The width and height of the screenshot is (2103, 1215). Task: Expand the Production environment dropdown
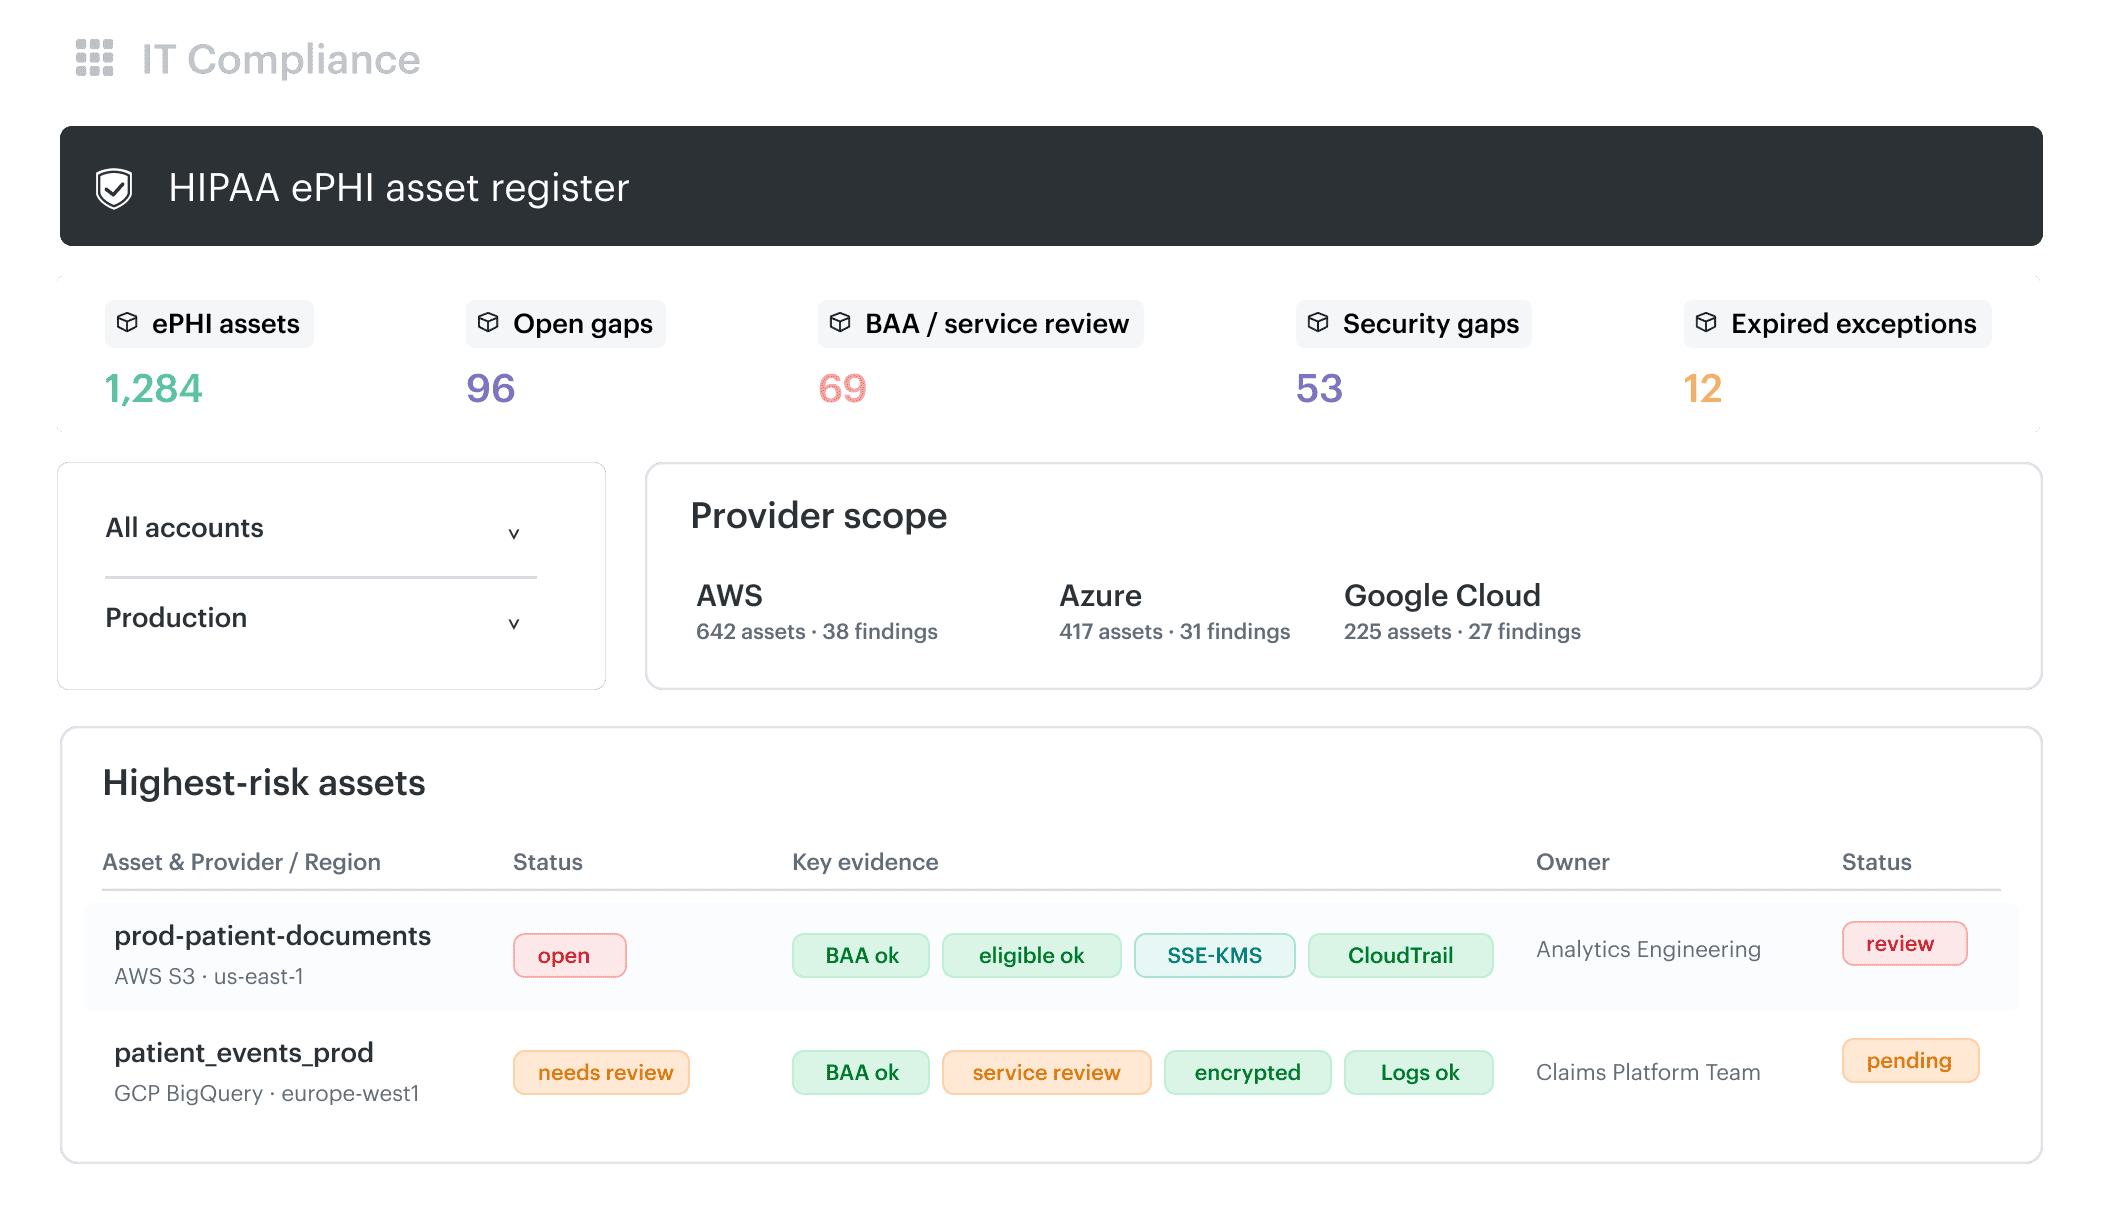point(320,619)
